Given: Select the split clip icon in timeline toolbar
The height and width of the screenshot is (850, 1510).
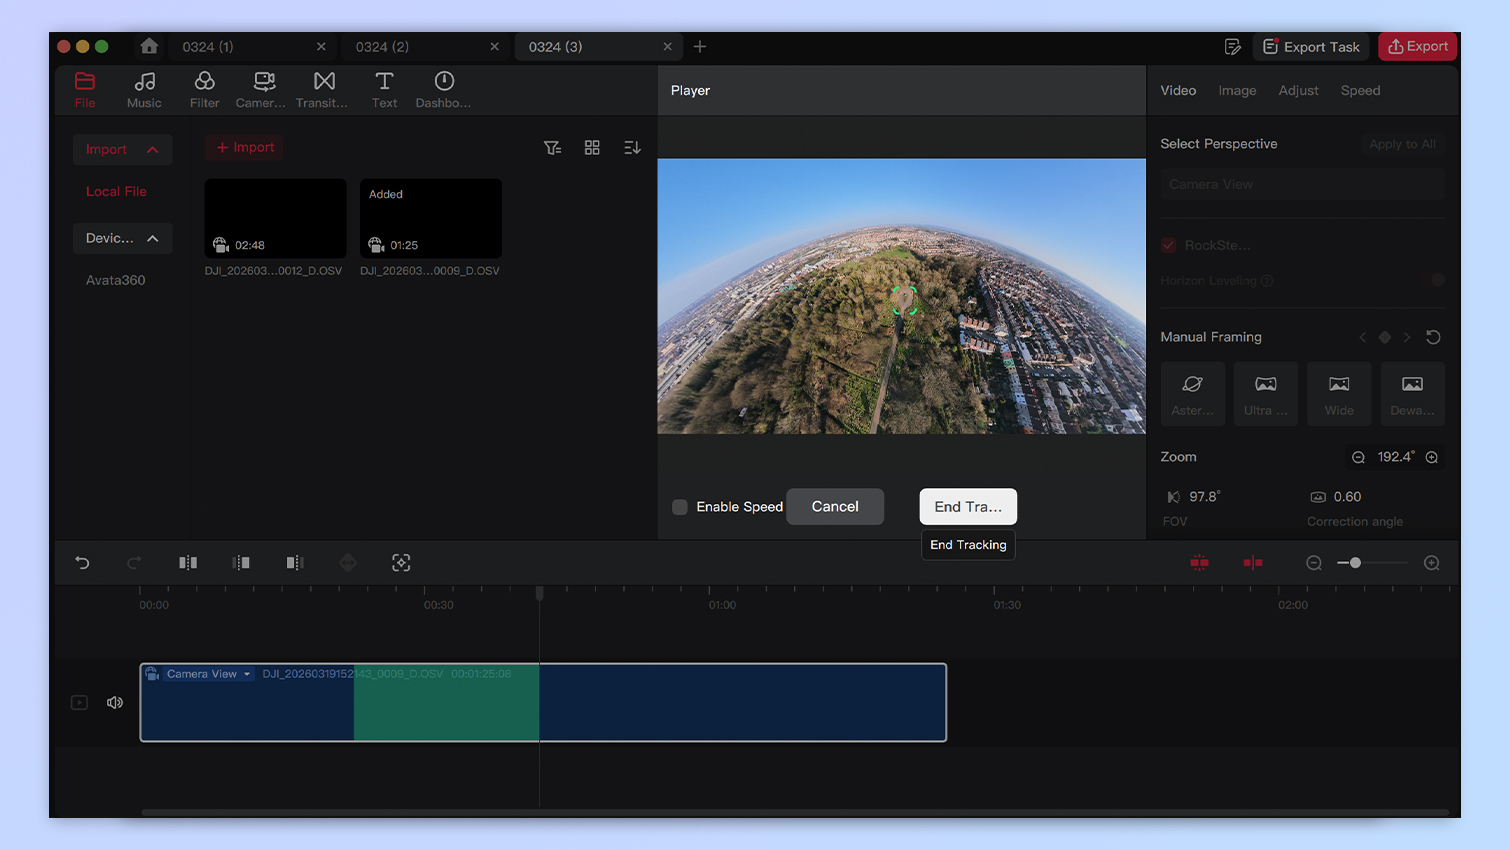Looking at the screenshot, I should [x=188, y=562].
